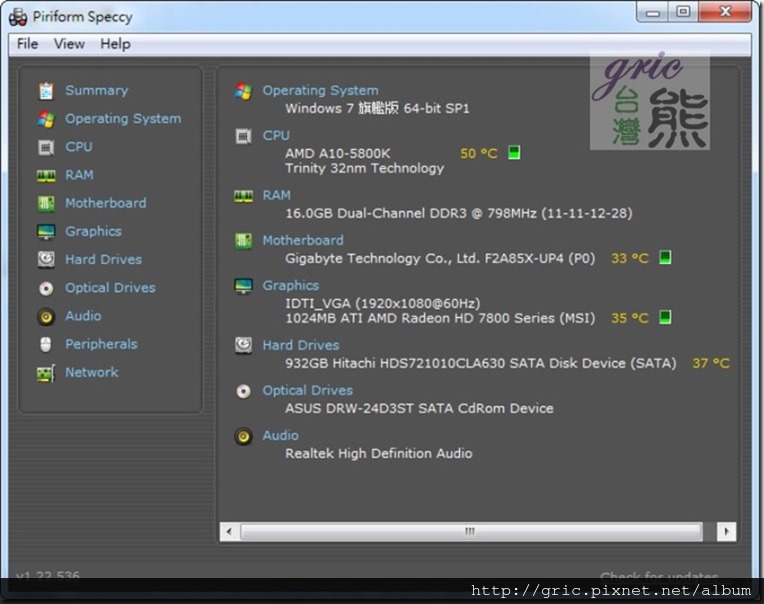Click 16.0GB Dual-Channel DDR3 RAM text

point(458,213)
